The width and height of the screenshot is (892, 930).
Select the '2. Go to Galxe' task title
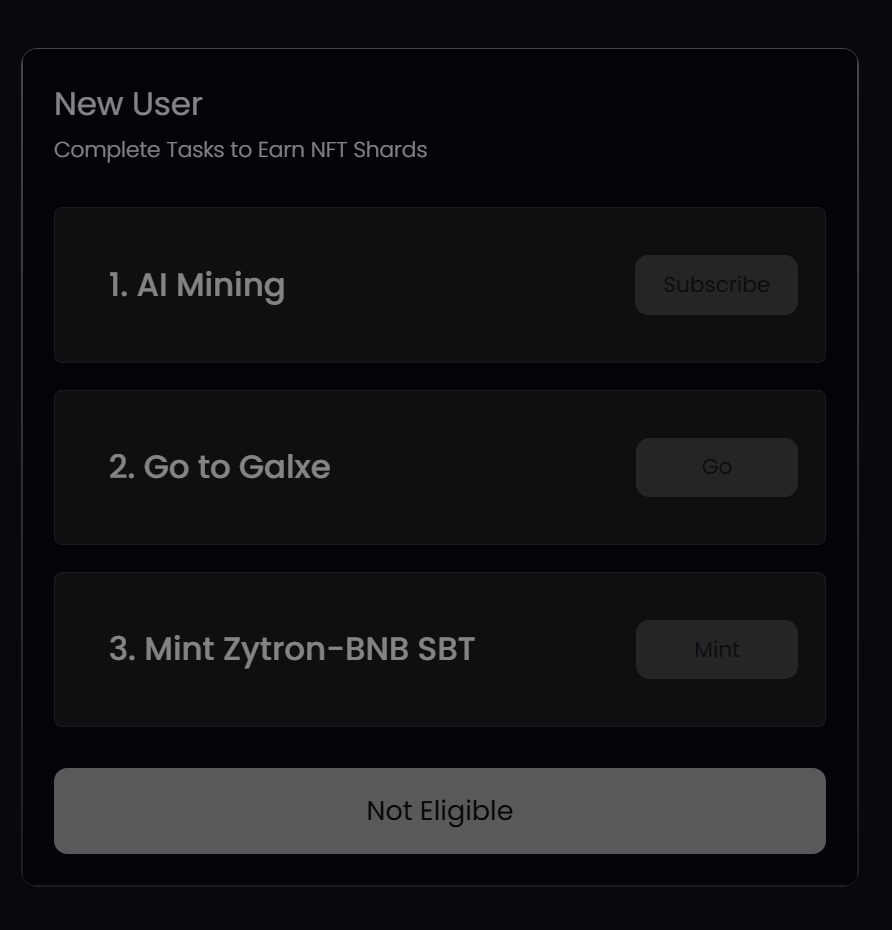219,467
